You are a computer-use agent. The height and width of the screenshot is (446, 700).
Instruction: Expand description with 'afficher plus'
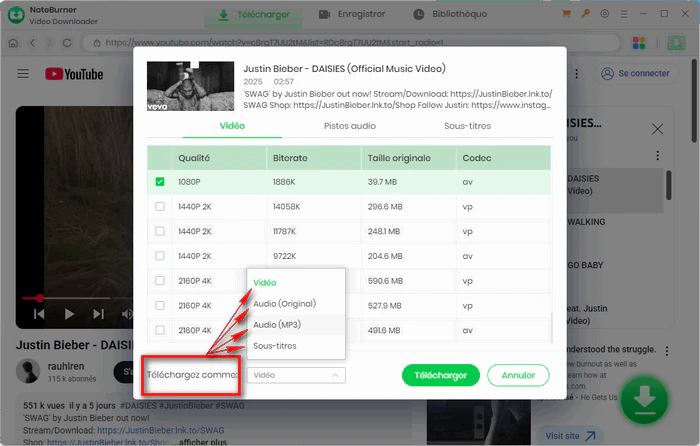203,442
